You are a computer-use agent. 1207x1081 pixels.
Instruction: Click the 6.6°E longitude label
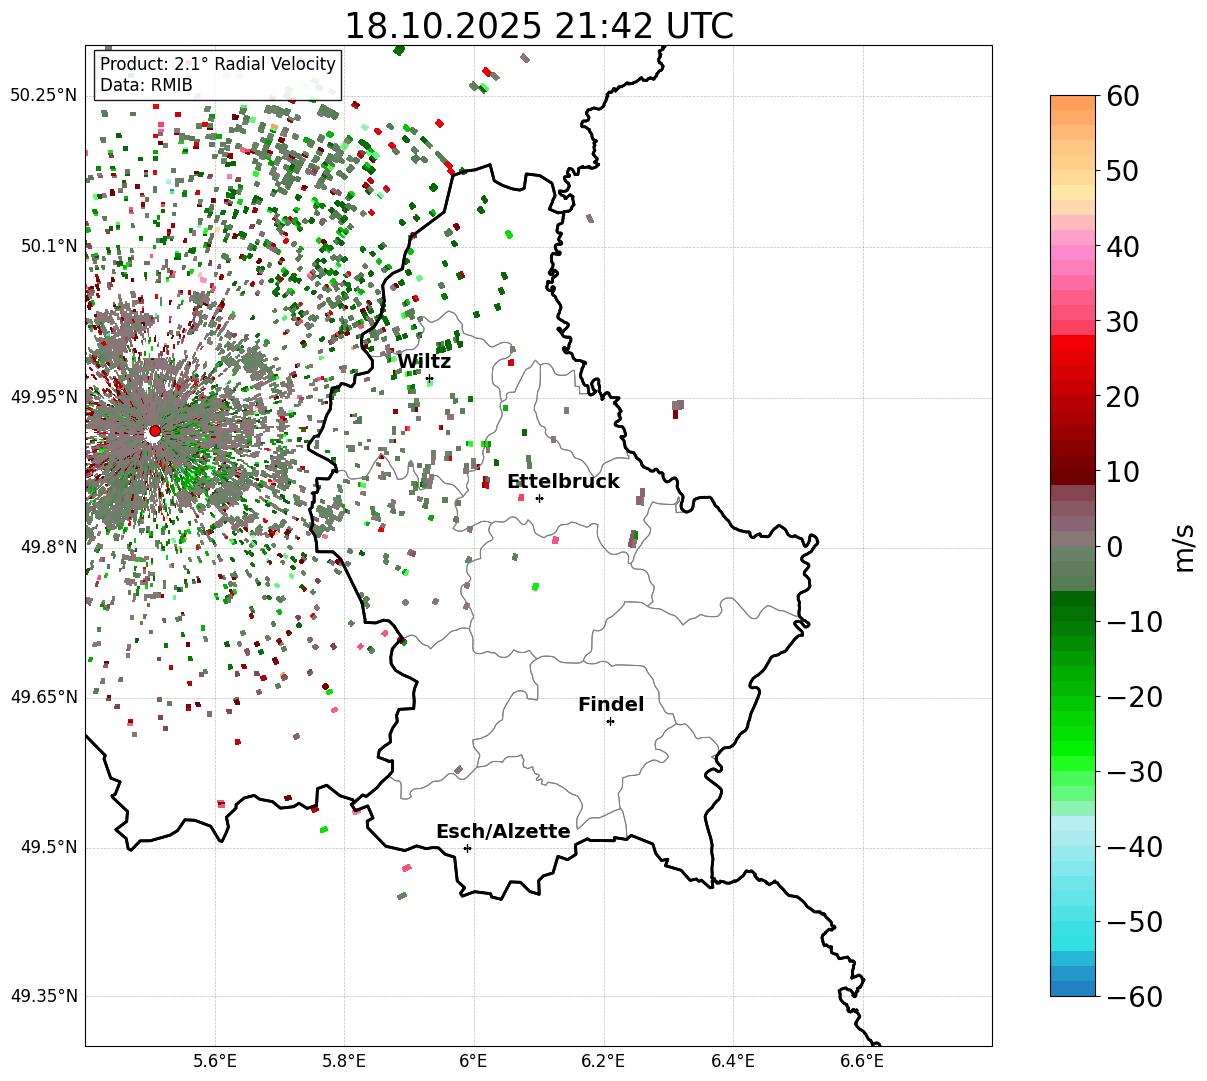tap(862, 1061)
